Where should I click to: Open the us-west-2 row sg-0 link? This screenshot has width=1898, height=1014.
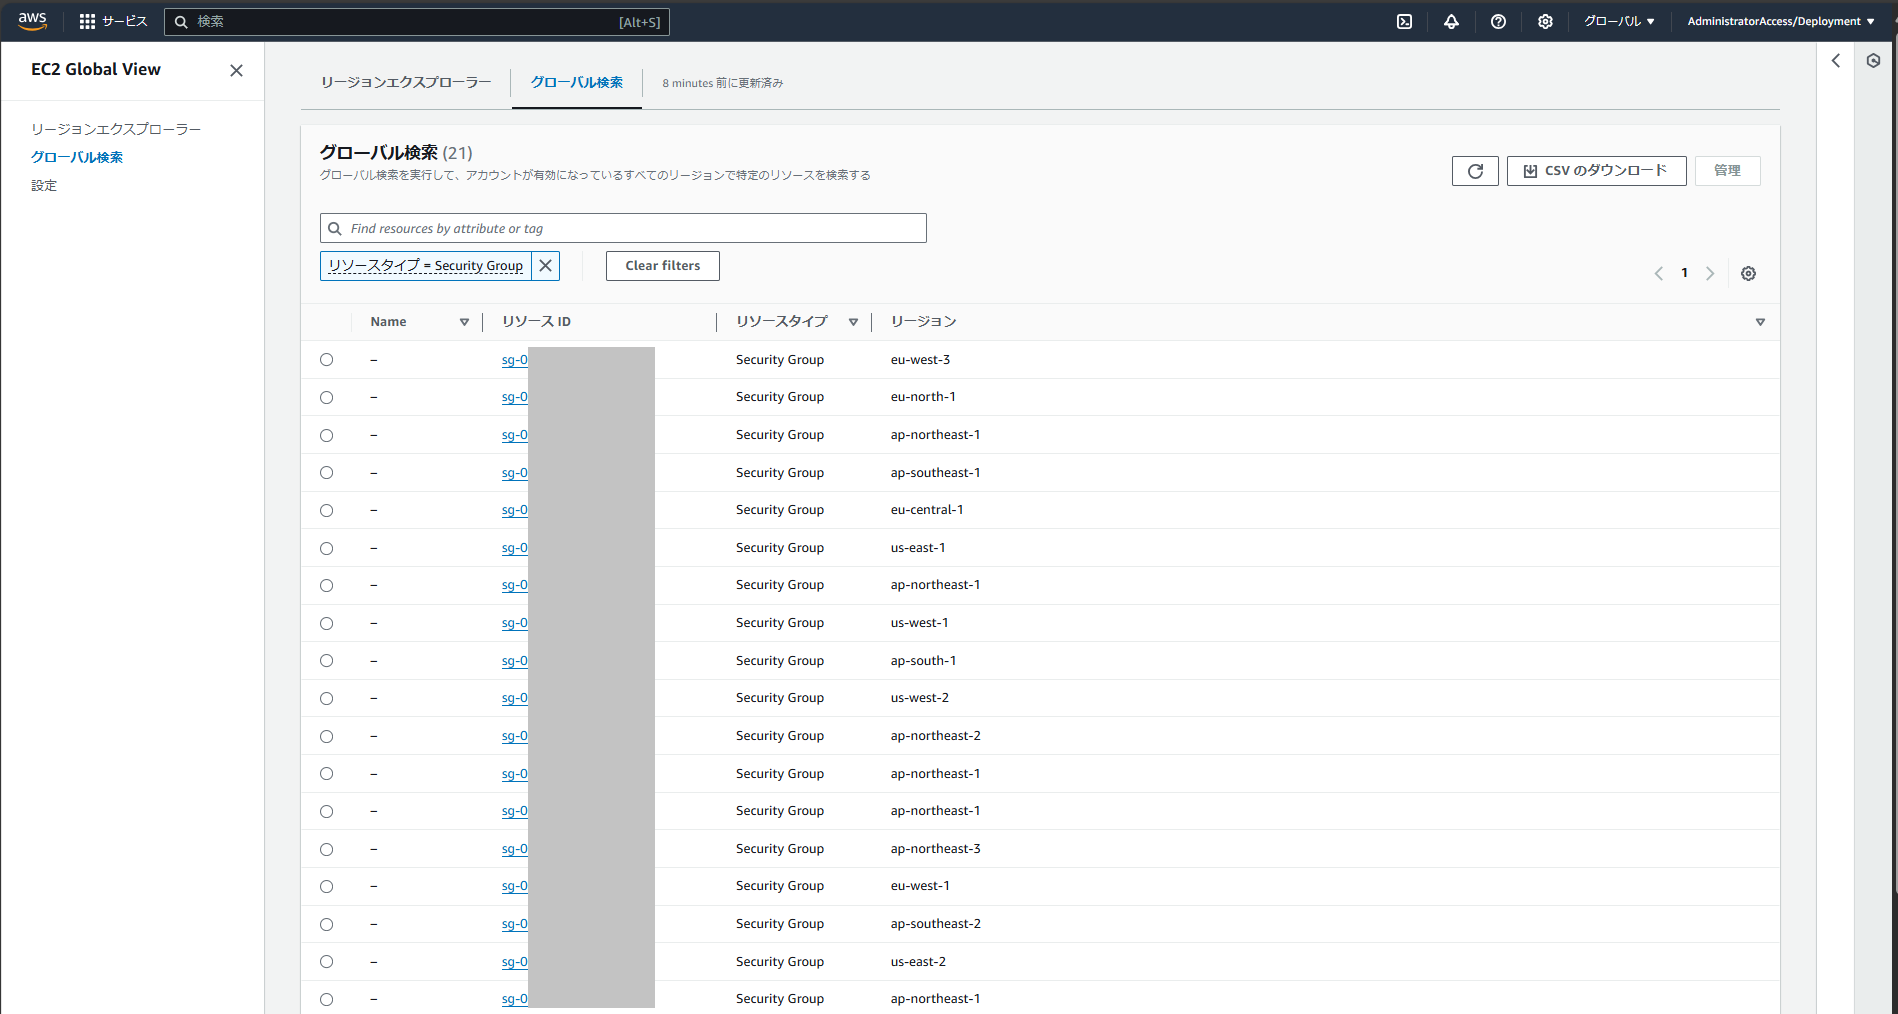[515, 698]
